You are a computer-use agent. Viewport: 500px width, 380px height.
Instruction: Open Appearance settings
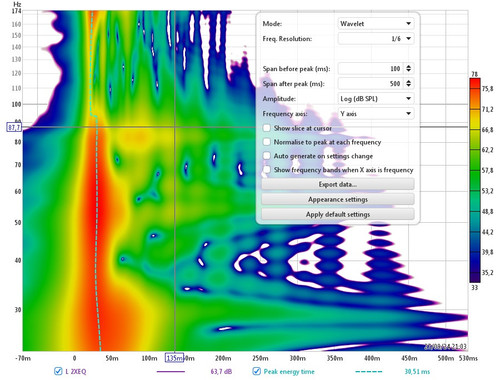click(338, 199)
